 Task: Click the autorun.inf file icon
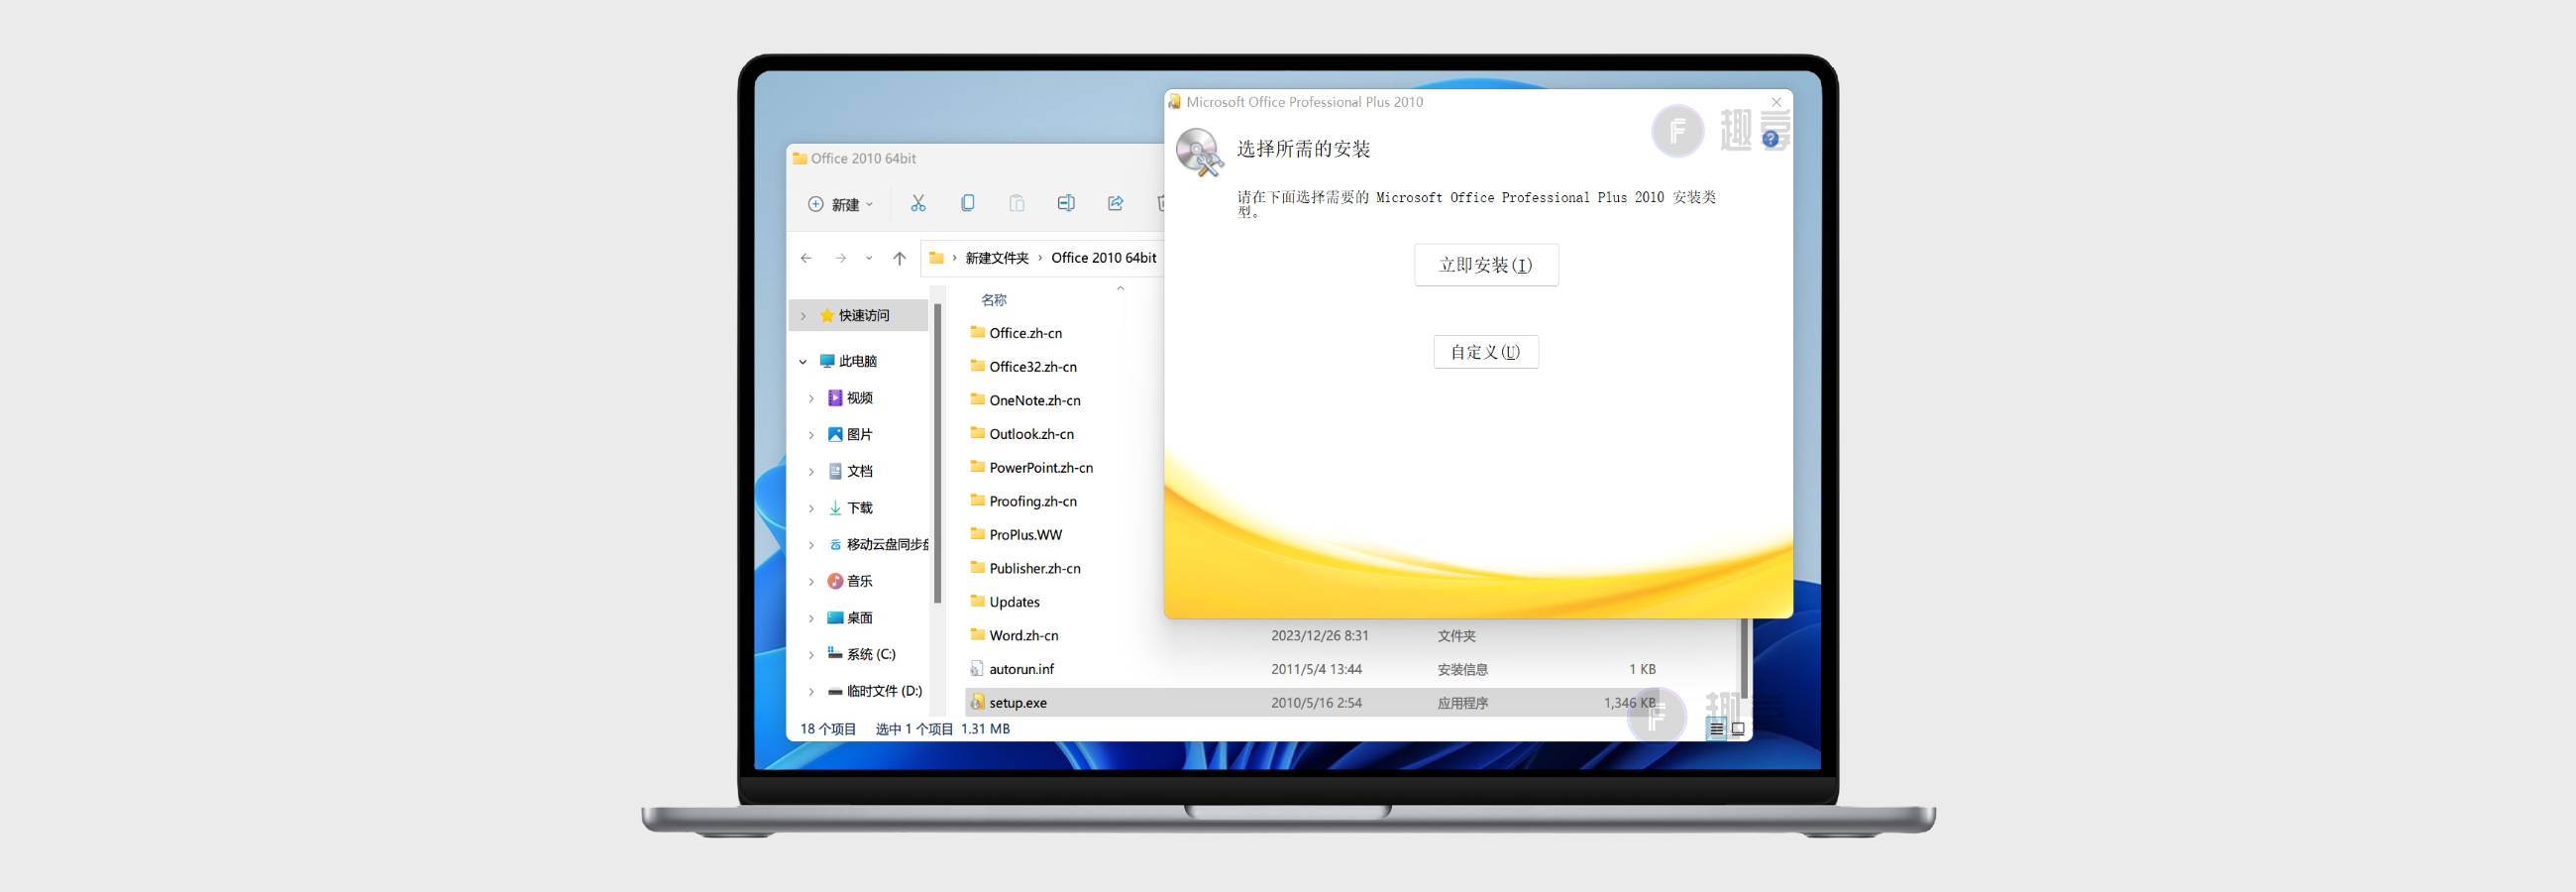coord(977,669)
